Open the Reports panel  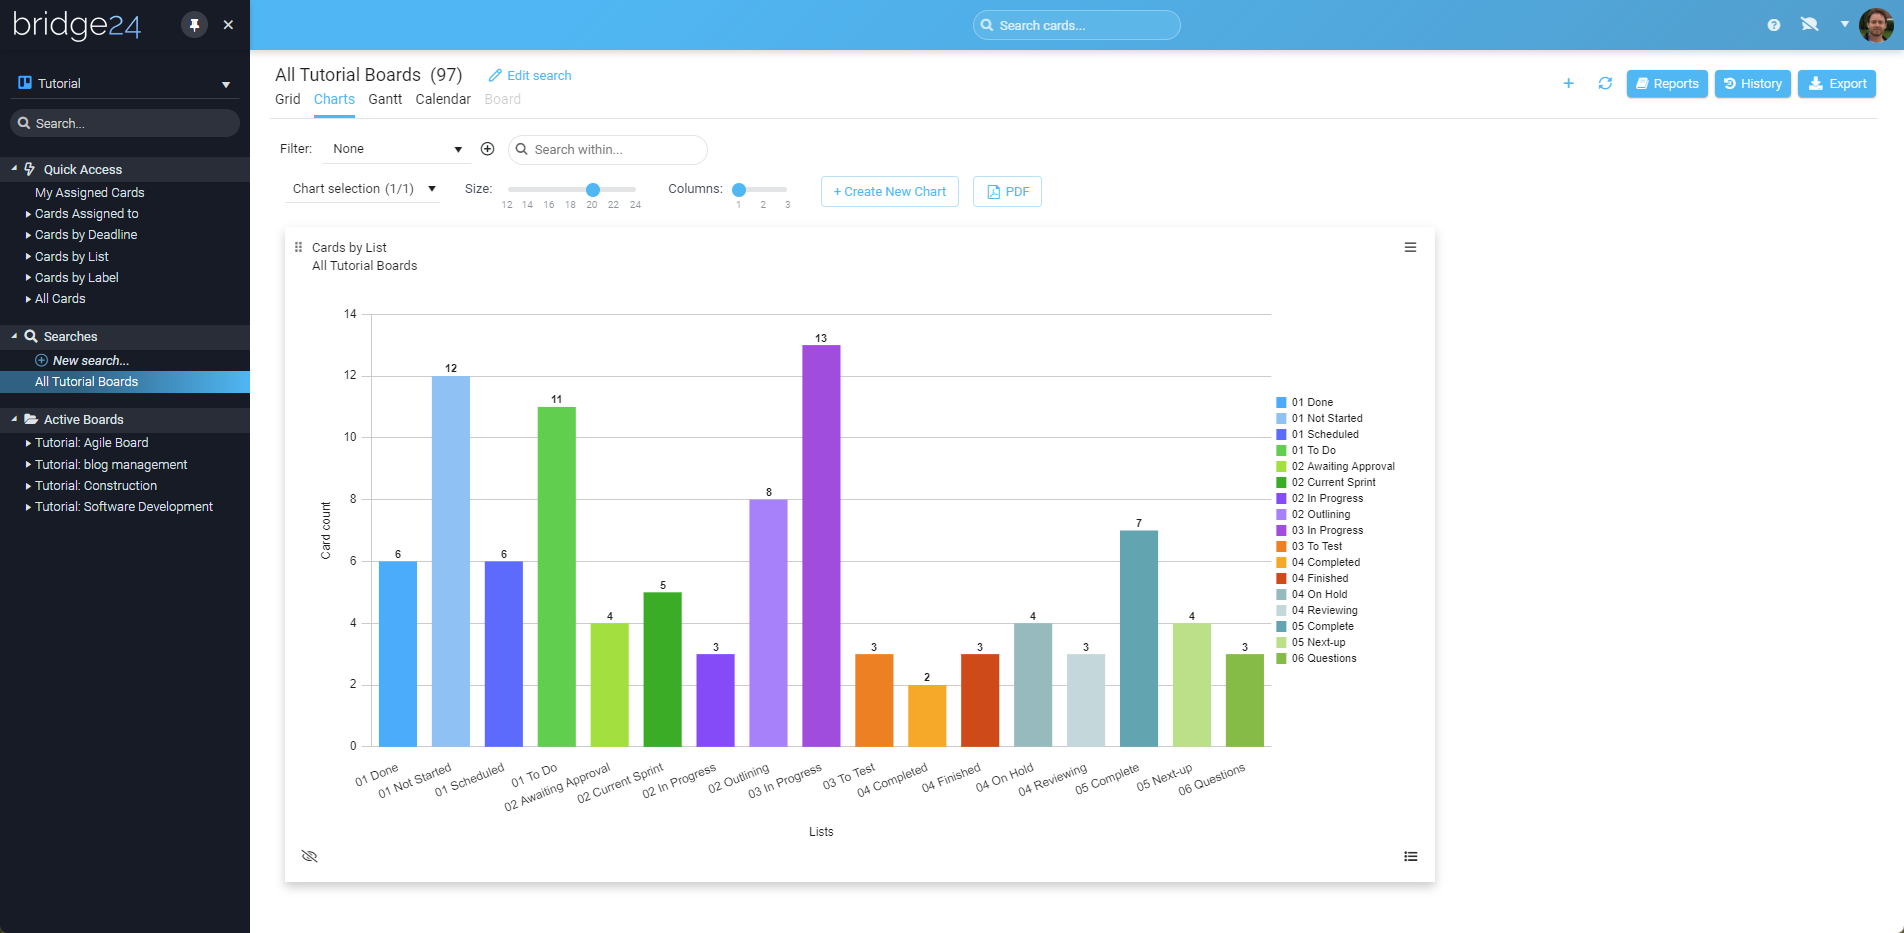[1666, 83]
